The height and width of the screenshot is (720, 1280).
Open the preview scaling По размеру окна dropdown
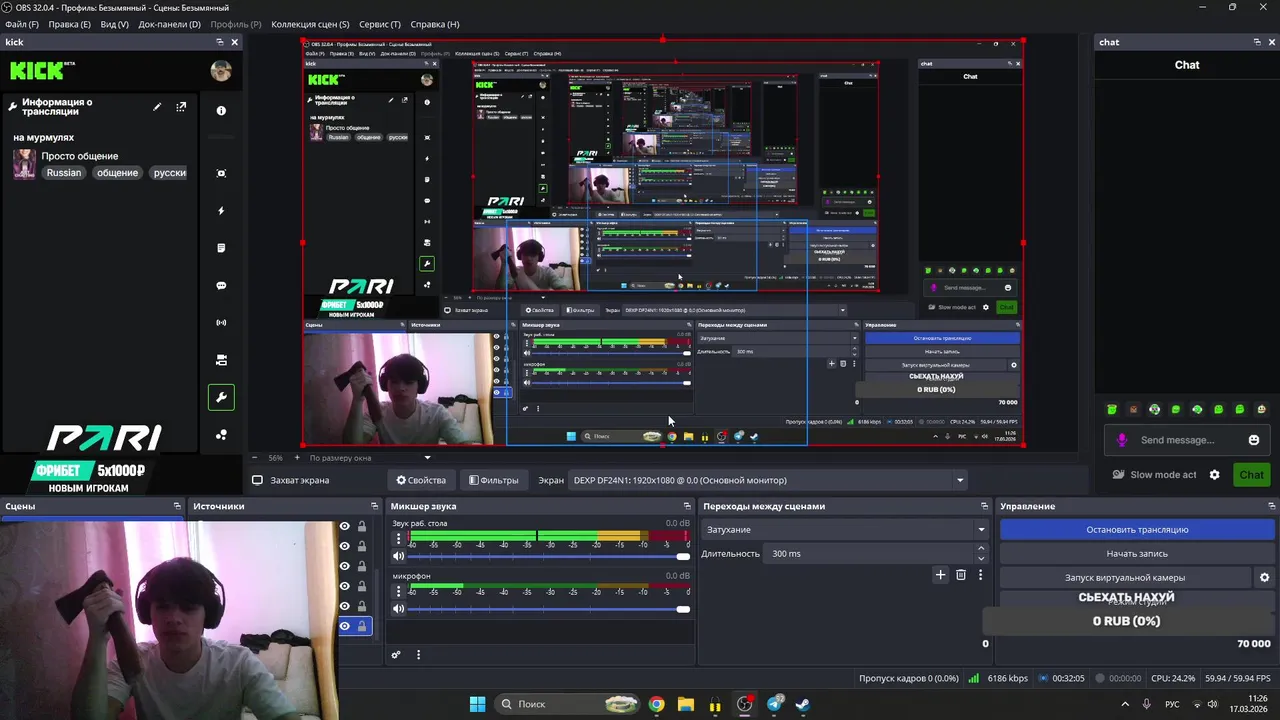(x=370, y=458)
